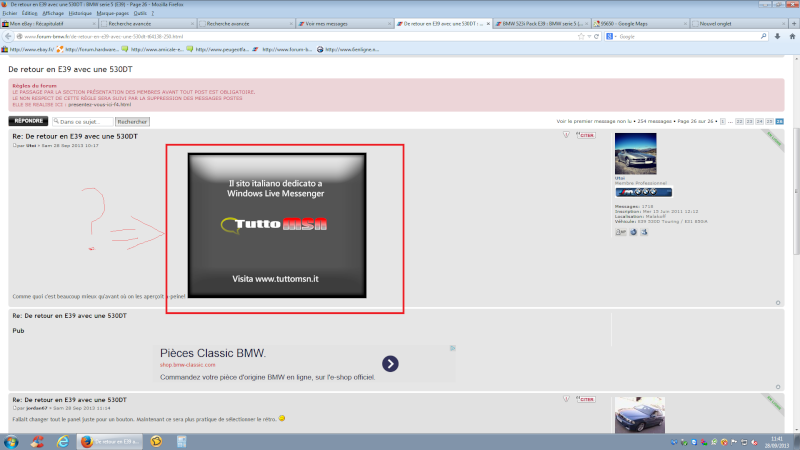Switch to 'Nouvel onglet' tab

739,23
